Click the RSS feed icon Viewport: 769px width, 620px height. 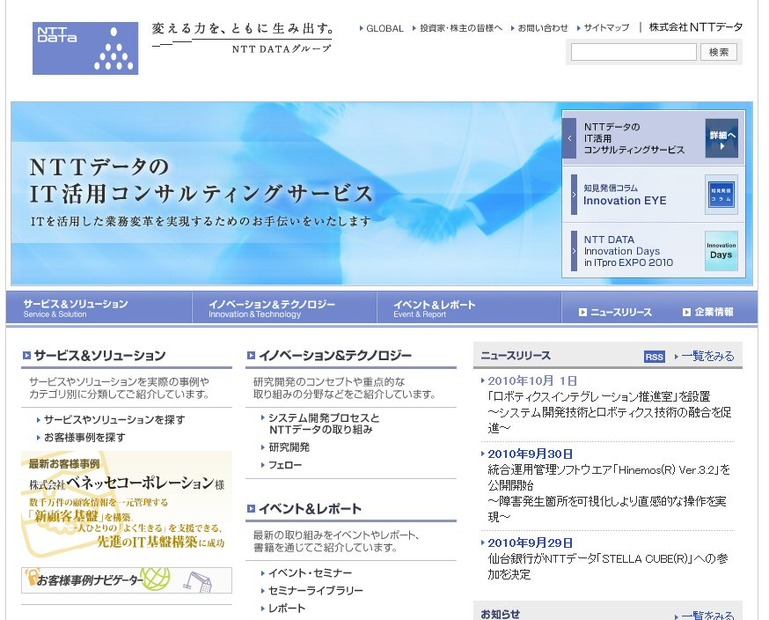pyautogui.click(x=654, y=357)
